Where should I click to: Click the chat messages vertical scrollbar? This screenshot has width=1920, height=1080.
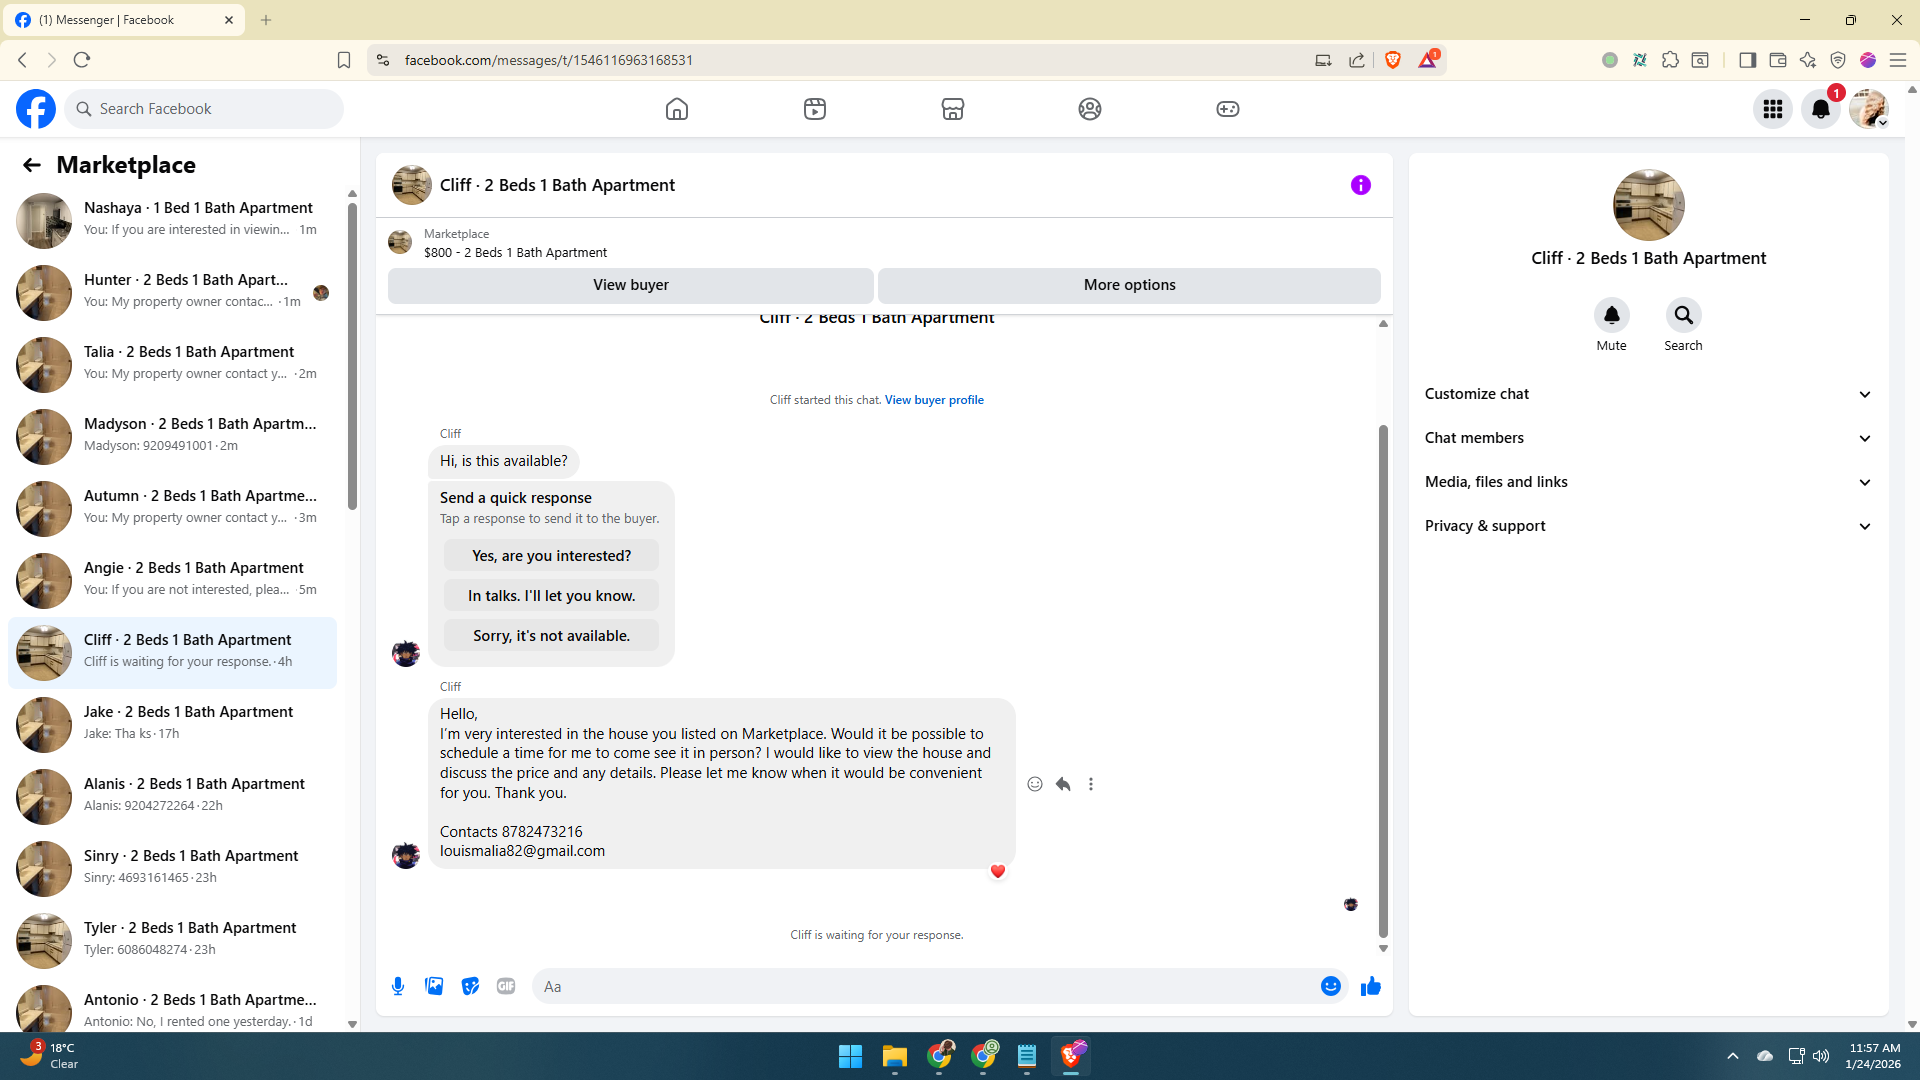[1383, 680]
